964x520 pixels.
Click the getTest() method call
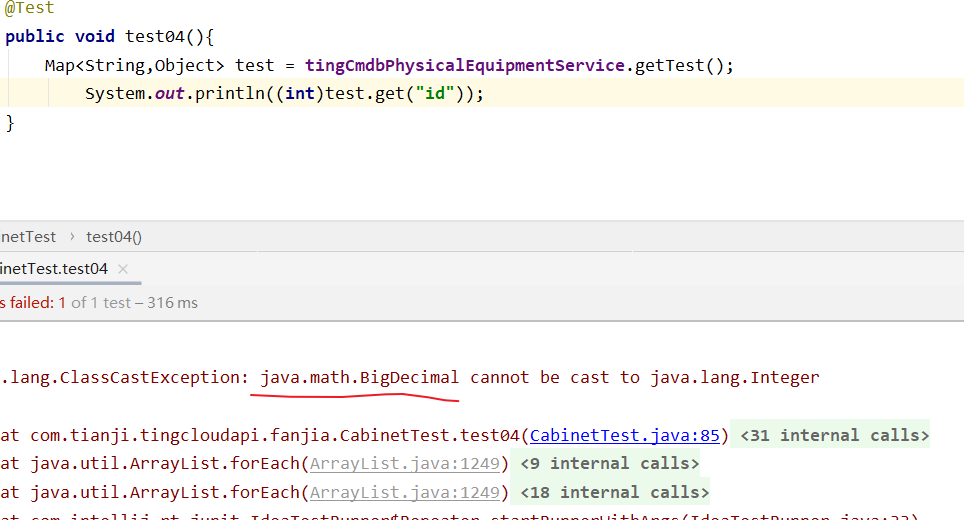pos(679,66)
